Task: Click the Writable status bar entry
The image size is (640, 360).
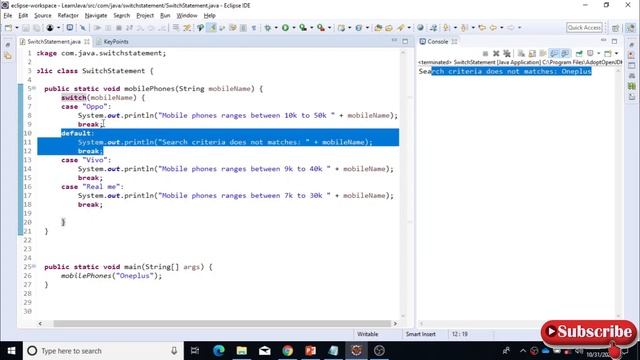Action: 367,334
